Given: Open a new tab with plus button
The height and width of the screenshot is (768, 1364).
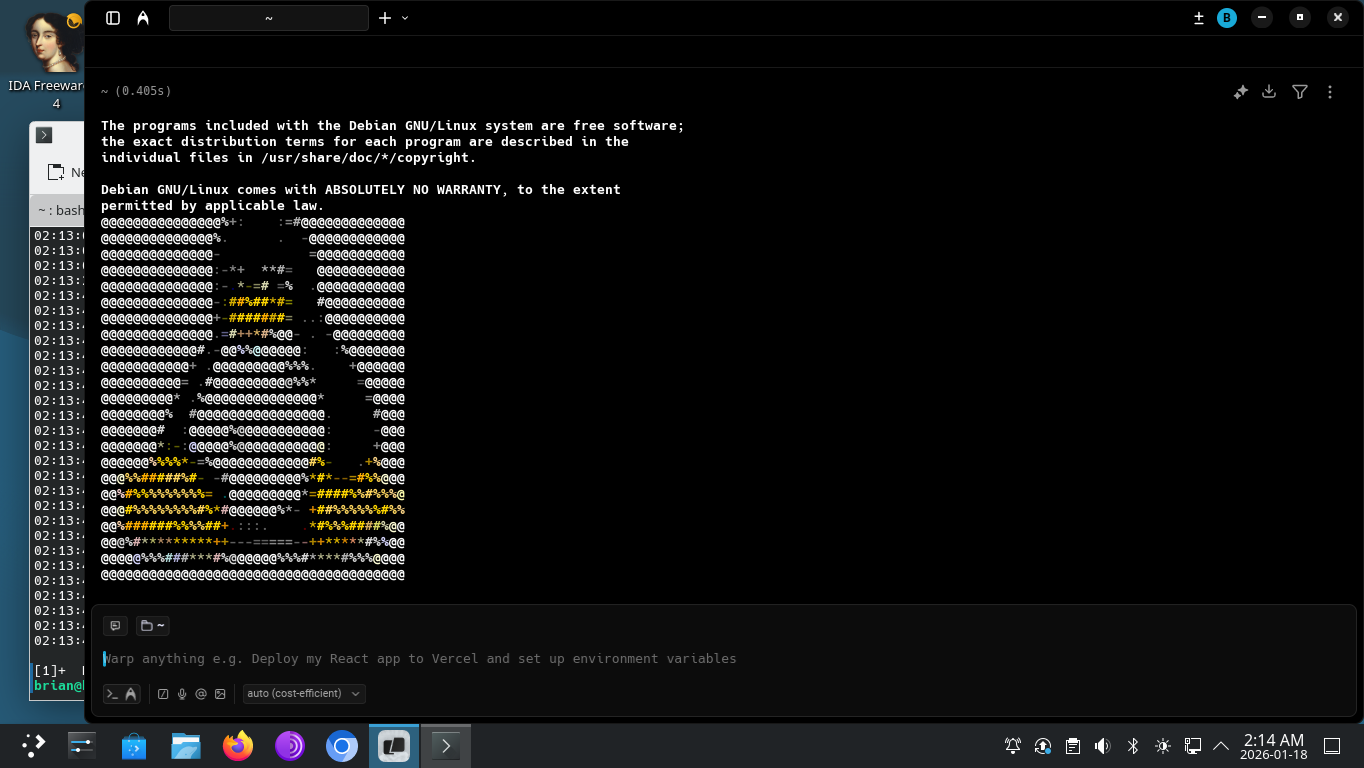Looking at the screenshot, I should coord(385,18).
